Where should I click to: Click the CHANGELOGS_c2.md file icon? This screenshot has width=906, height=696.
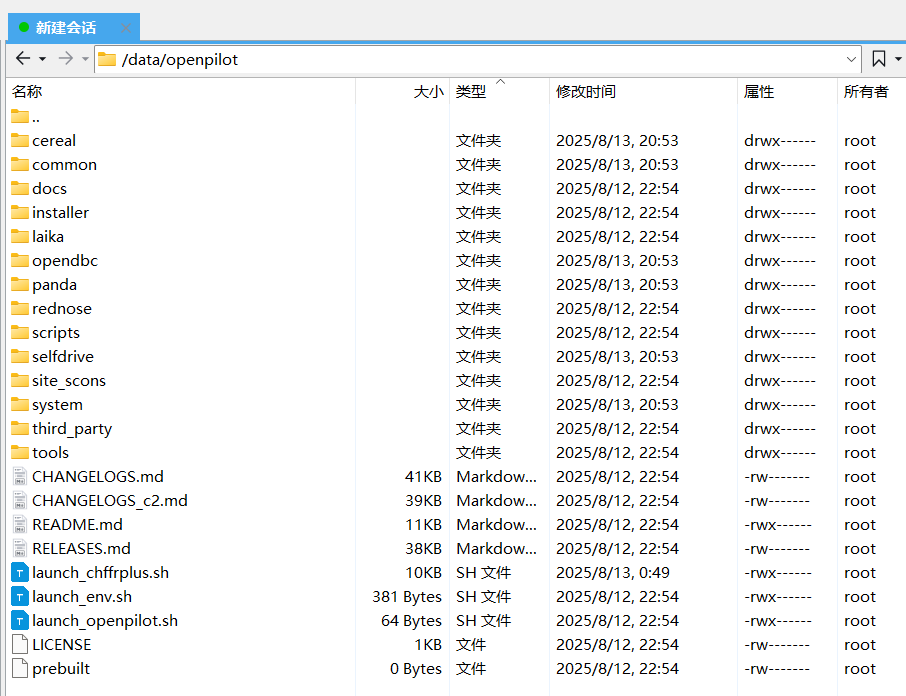[x=20, y=500]
